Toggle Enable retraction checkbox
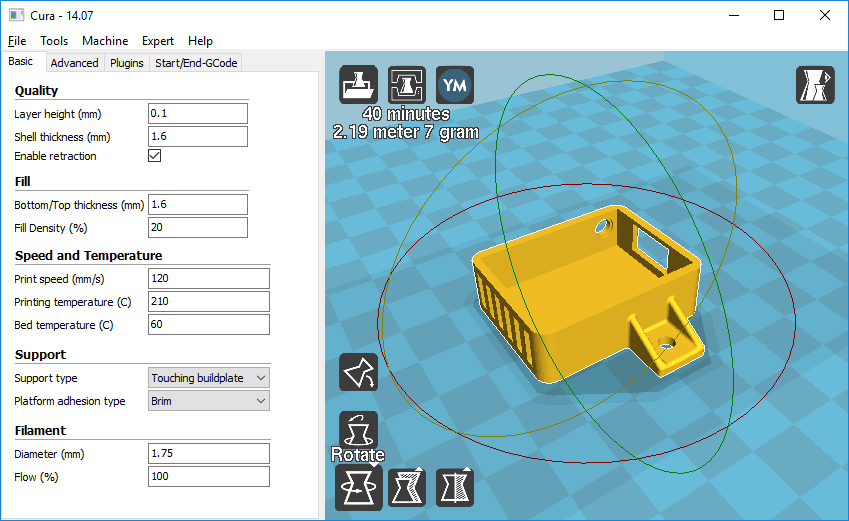This screenshot has height=521, width=849. (154, 156)
